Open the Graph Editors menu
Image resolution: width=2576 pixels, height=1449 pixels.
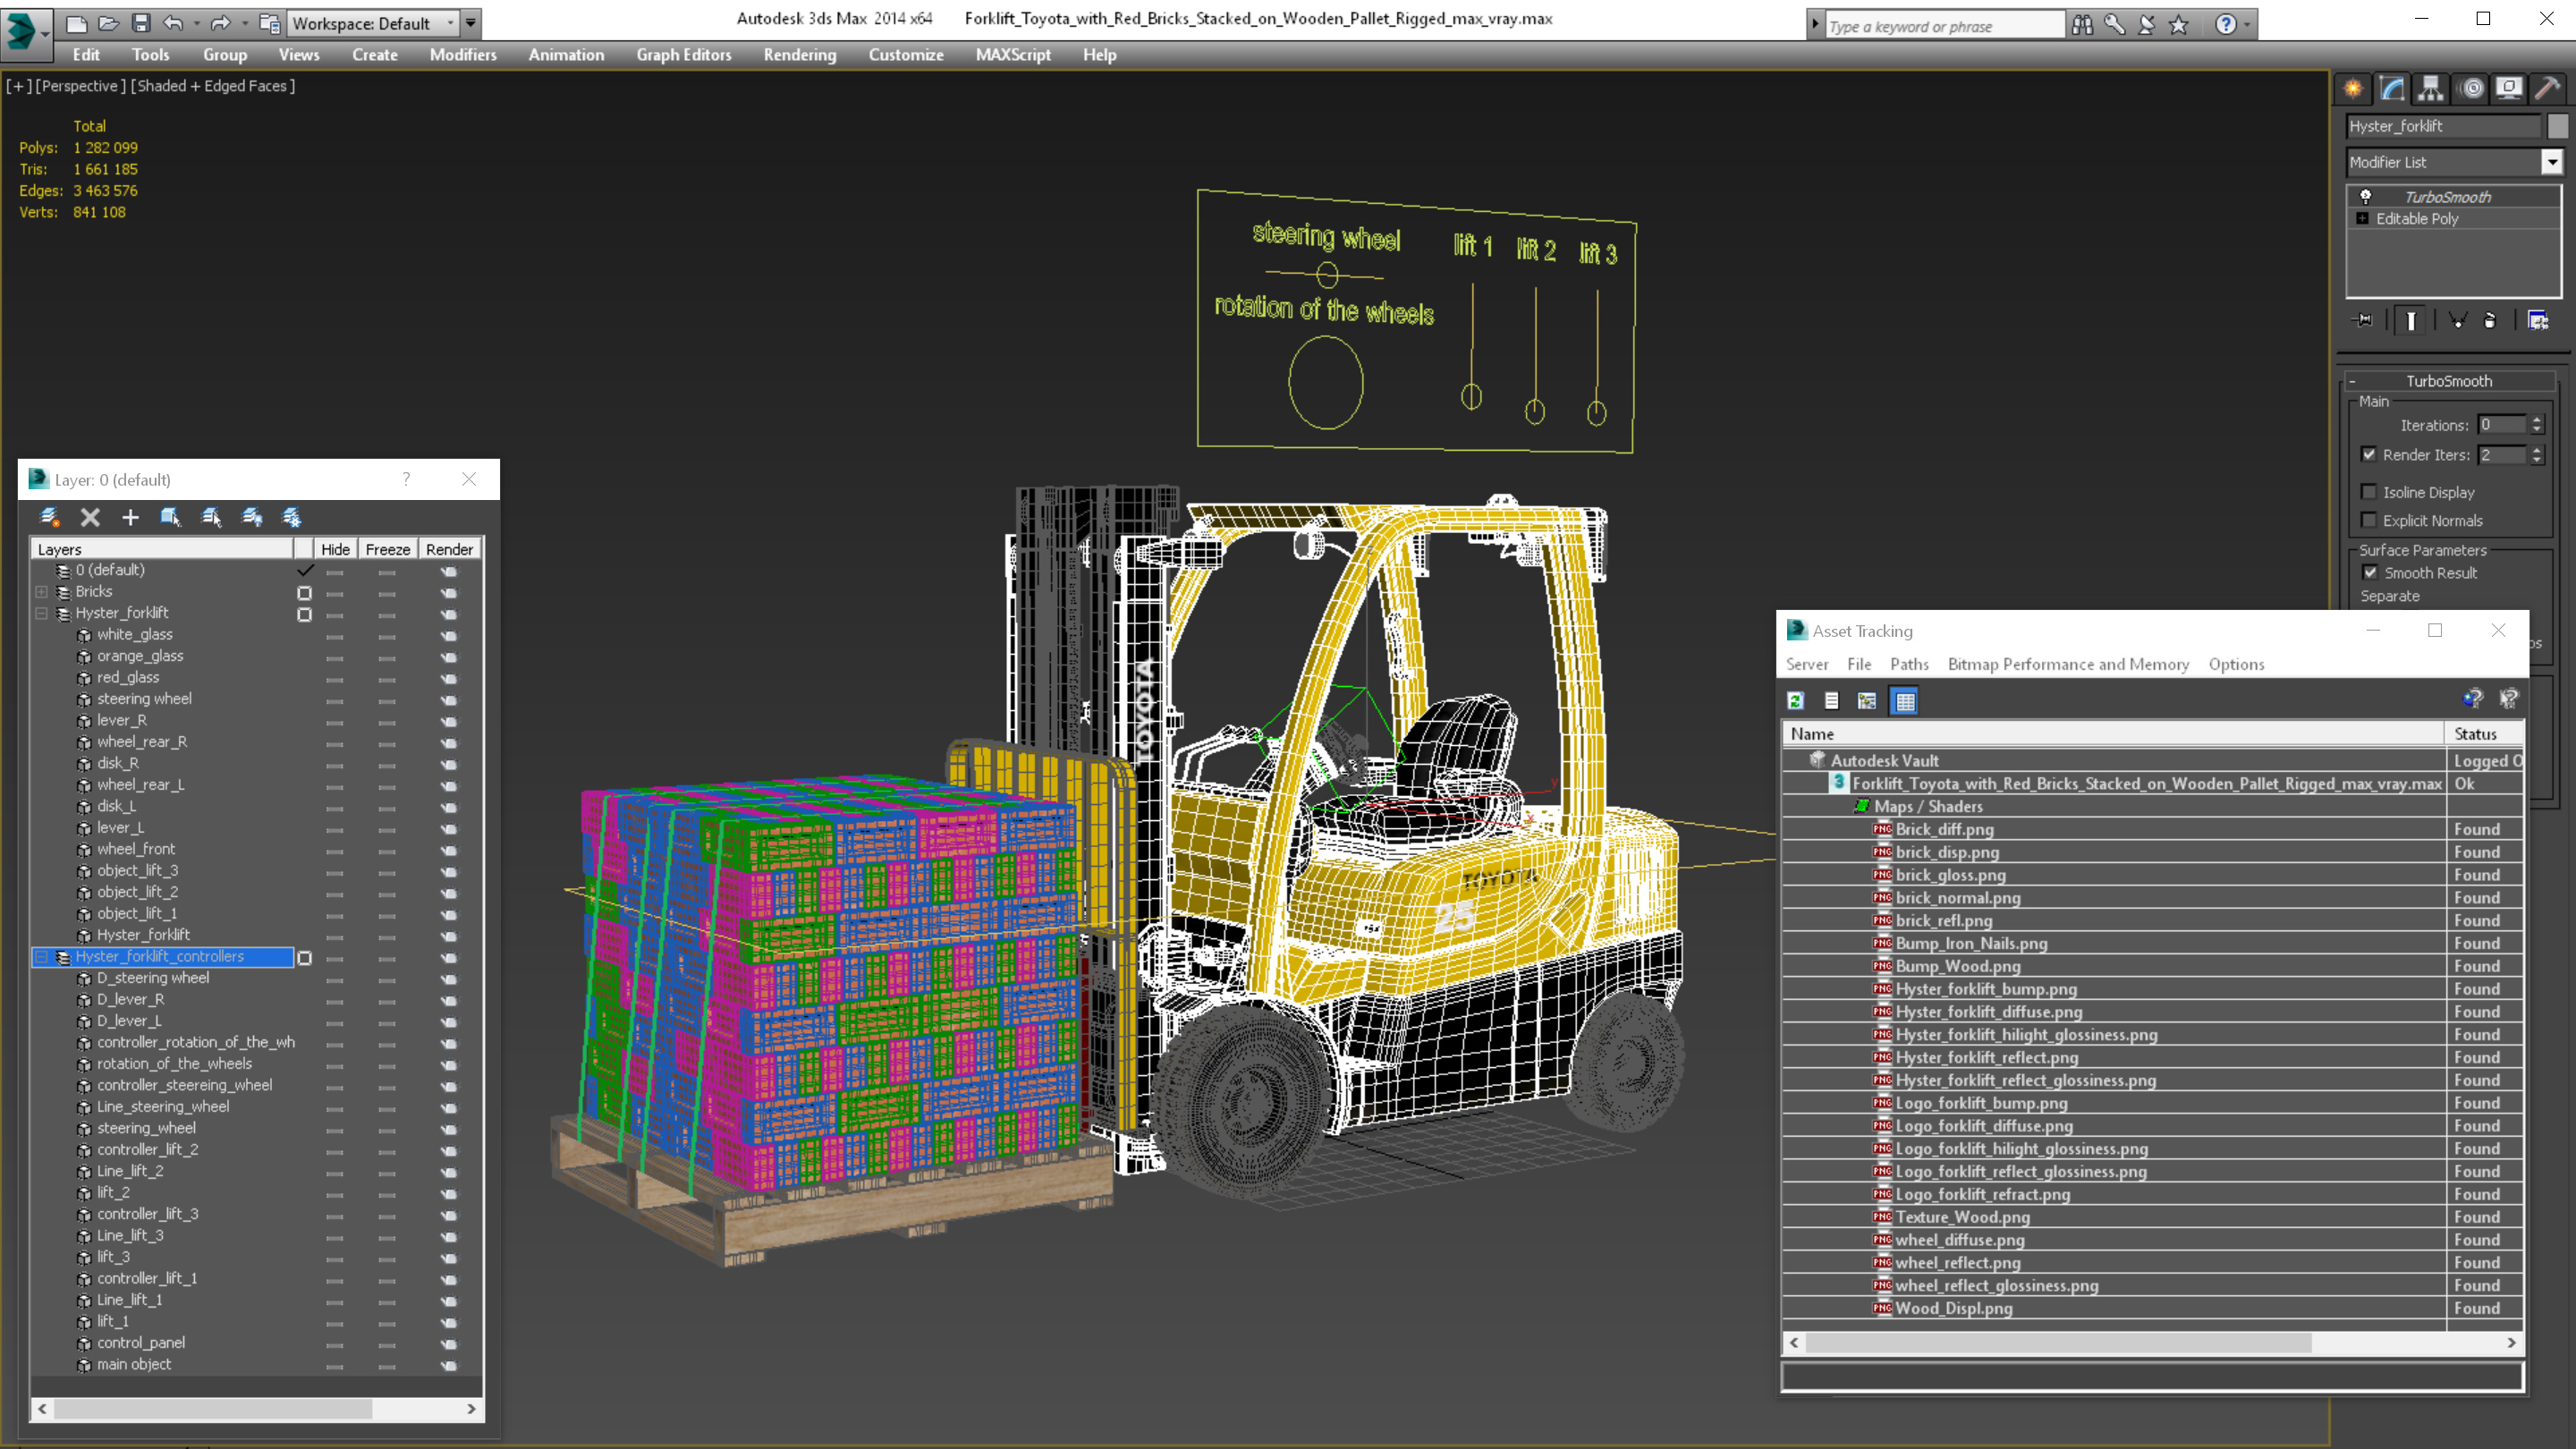[x=684, y=55]
